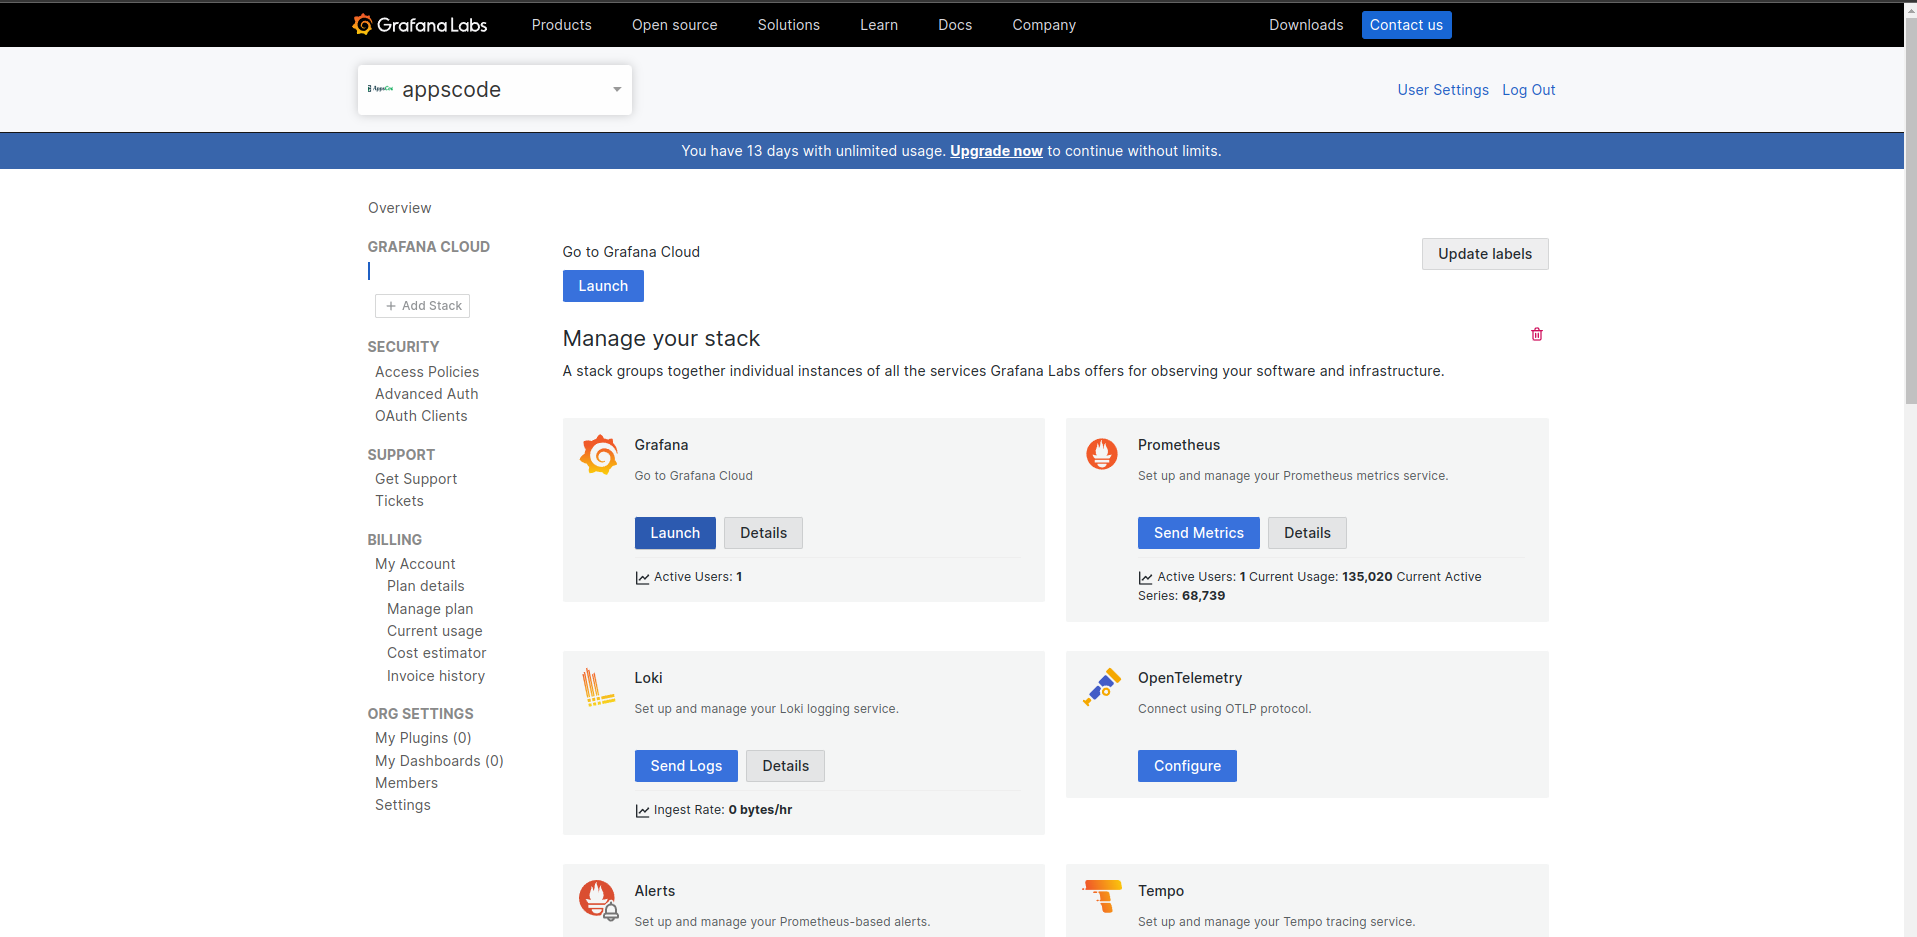Open Access Policies in sidebar
The image size is (1917, 937).
(x=427, y=372)
